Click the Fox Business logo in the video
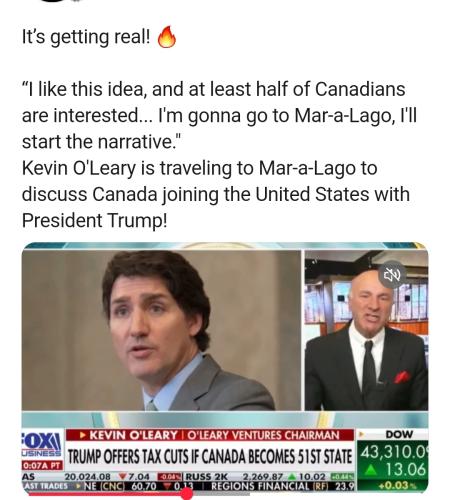The image size is (450, 500). pyautogui.click(x=42, y=444)
